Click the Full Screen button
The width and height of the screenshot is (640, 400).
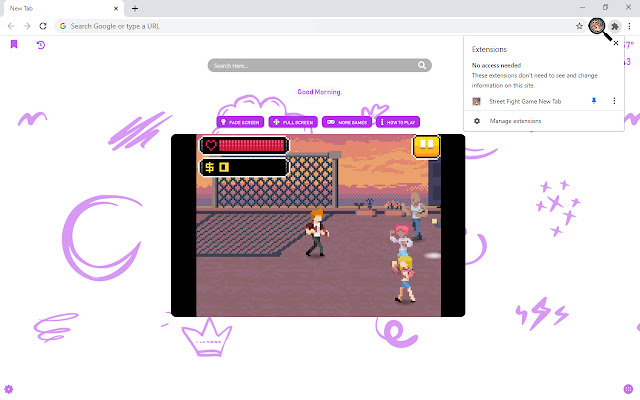[x=293, y=122]
